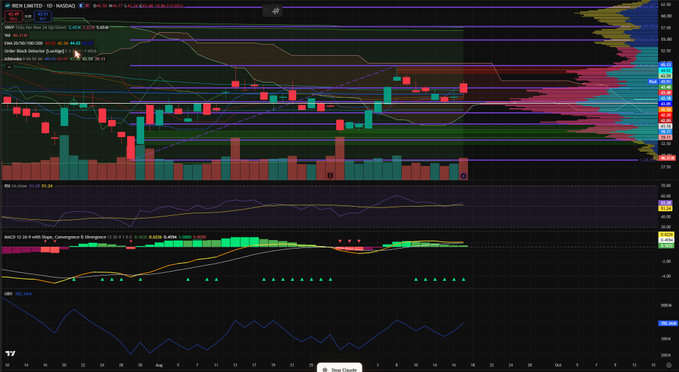Click the OBV 392.34M blue value tag

(667, 323)
